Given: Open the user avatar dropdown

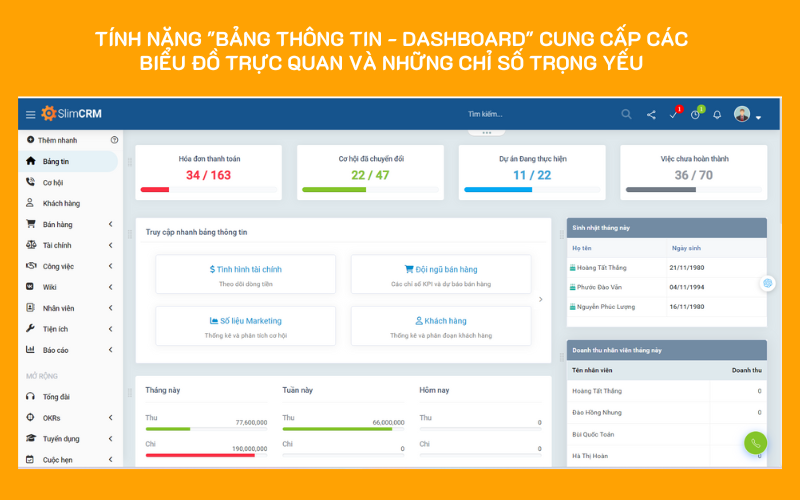Looking at the screenshot, I should click(x=746, y=114).
